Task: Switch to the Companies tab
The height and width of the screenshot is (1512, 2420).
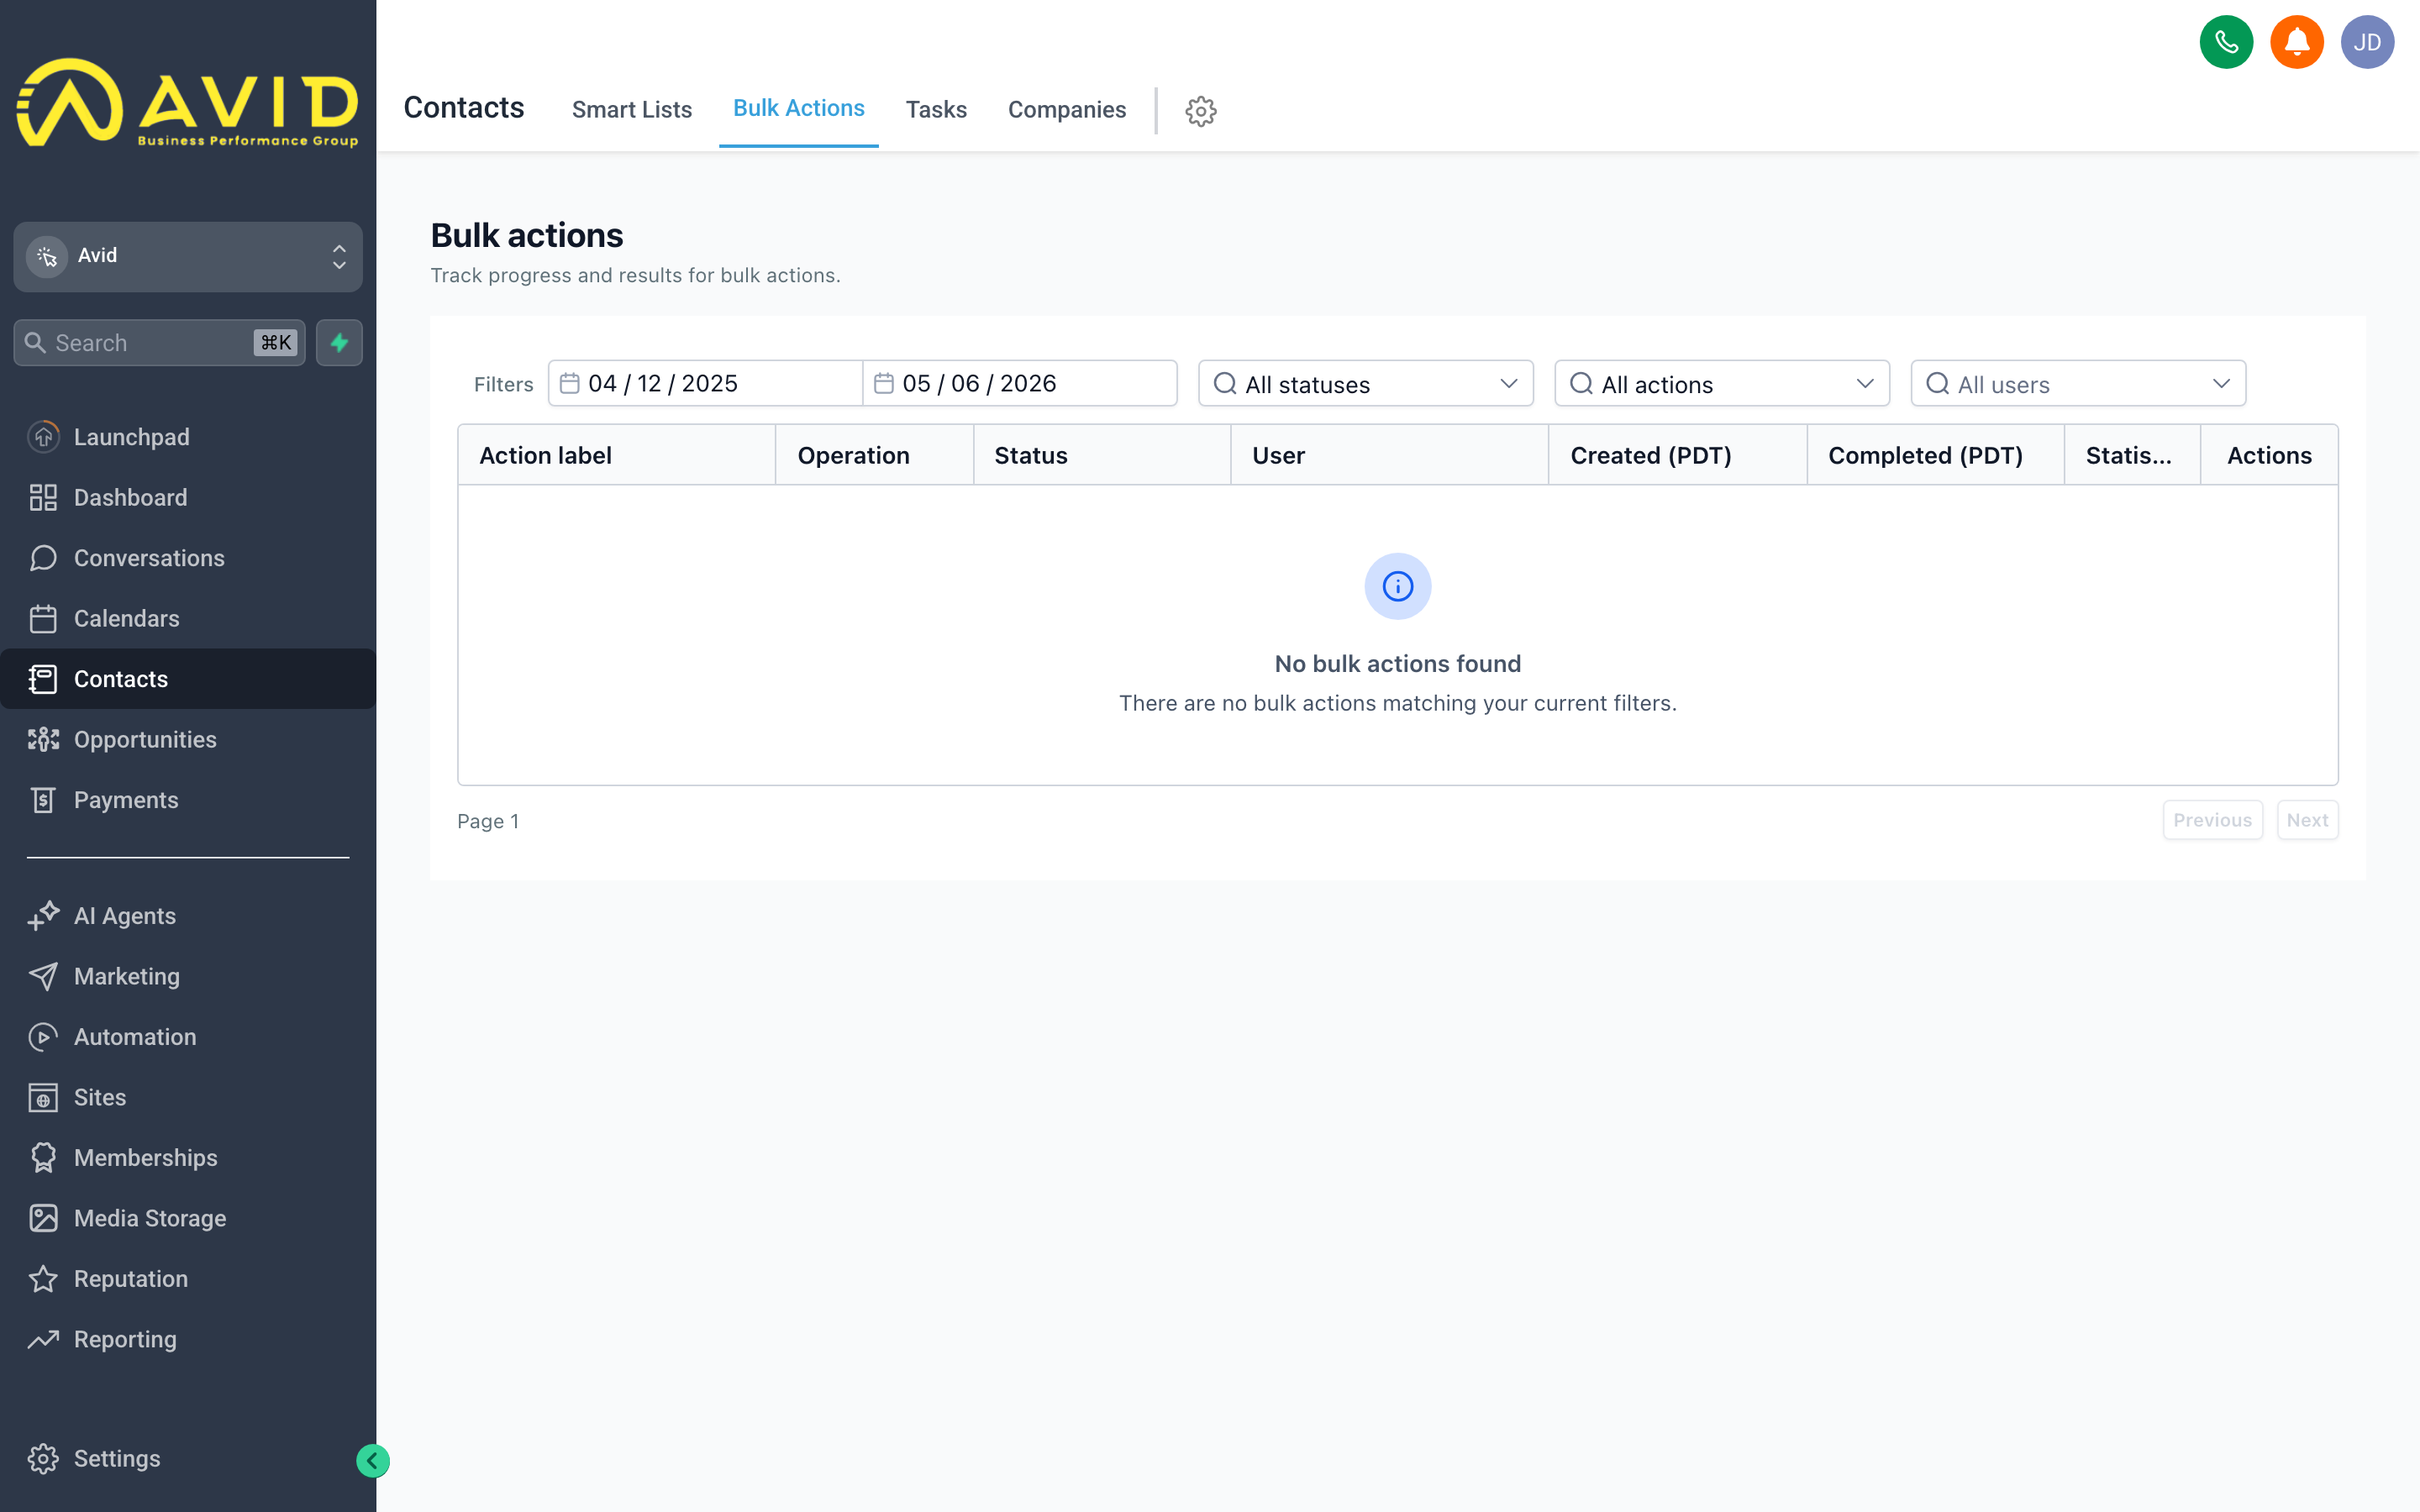Action: point(1066,110)
